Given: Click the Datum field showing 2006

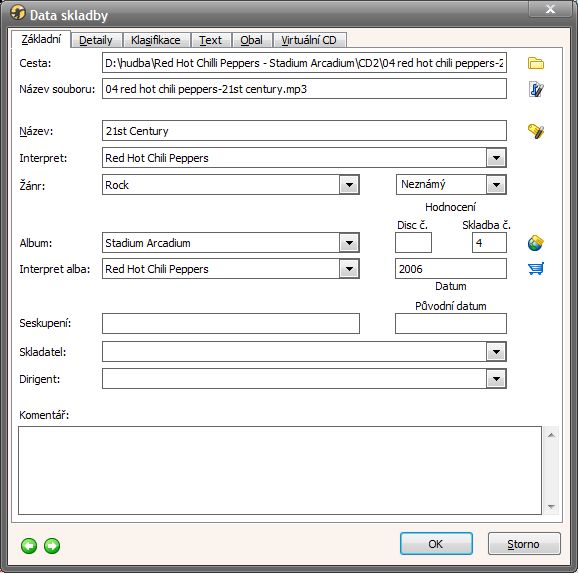Looking at the screenshot, I should [x=450, y=269].
